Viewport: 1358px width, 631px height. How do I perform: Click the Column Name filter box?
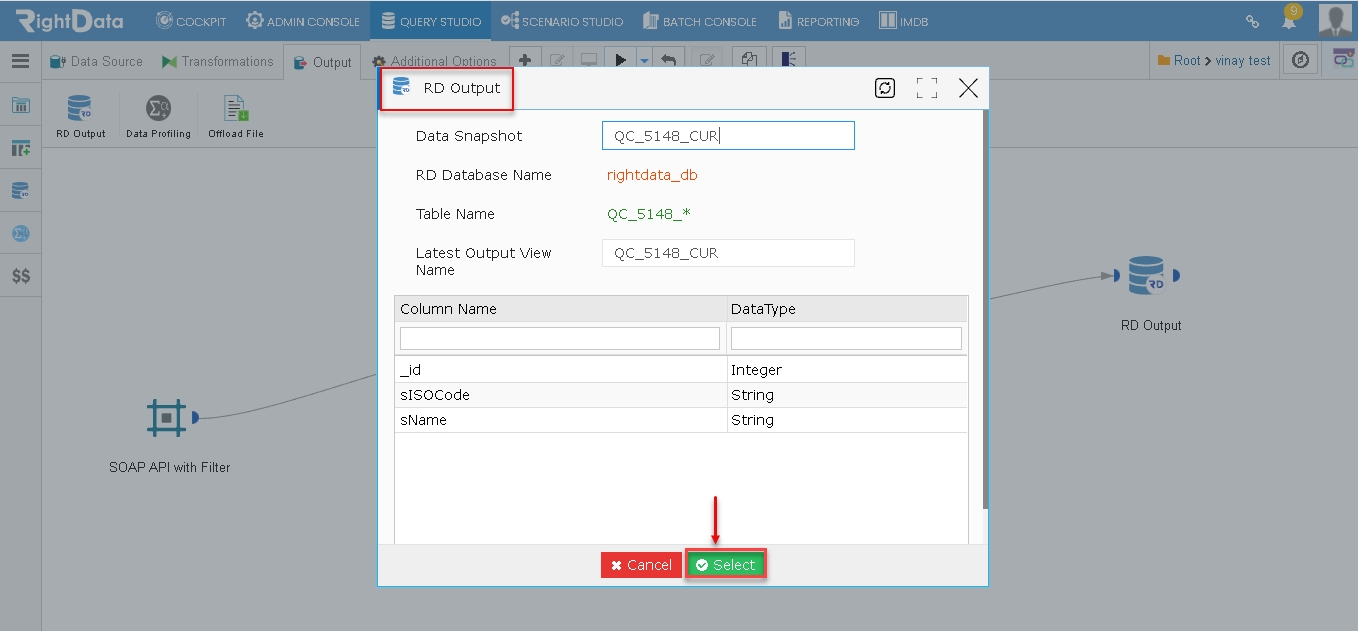(560, 338)
